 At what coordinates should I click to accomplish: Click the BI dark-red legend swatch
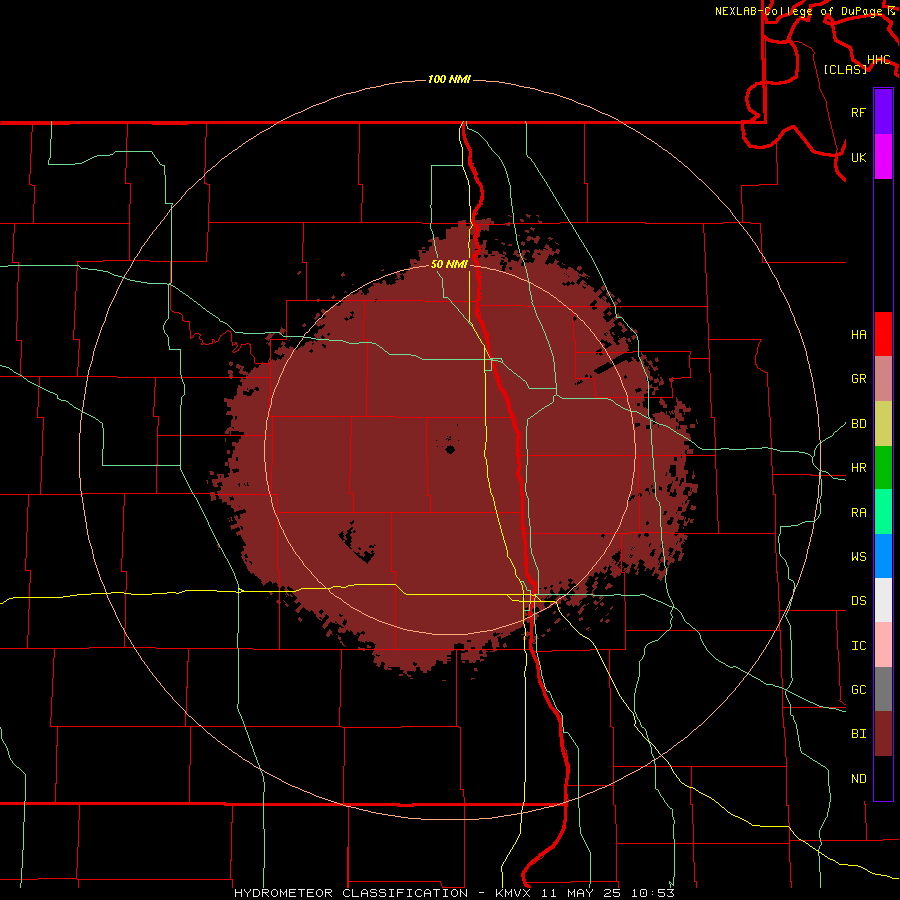click(883, 734)
